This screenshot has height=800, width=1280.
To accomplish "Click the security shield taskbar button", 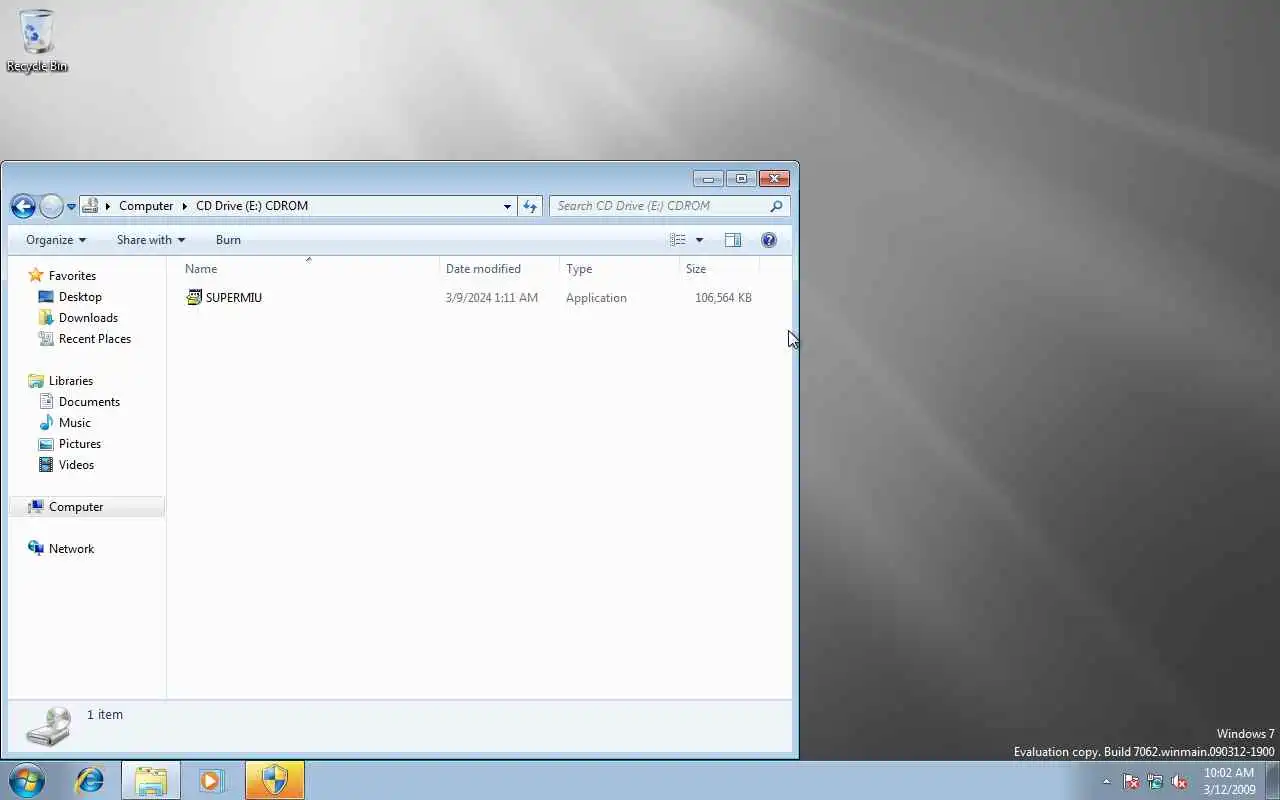I will point(274,780).
